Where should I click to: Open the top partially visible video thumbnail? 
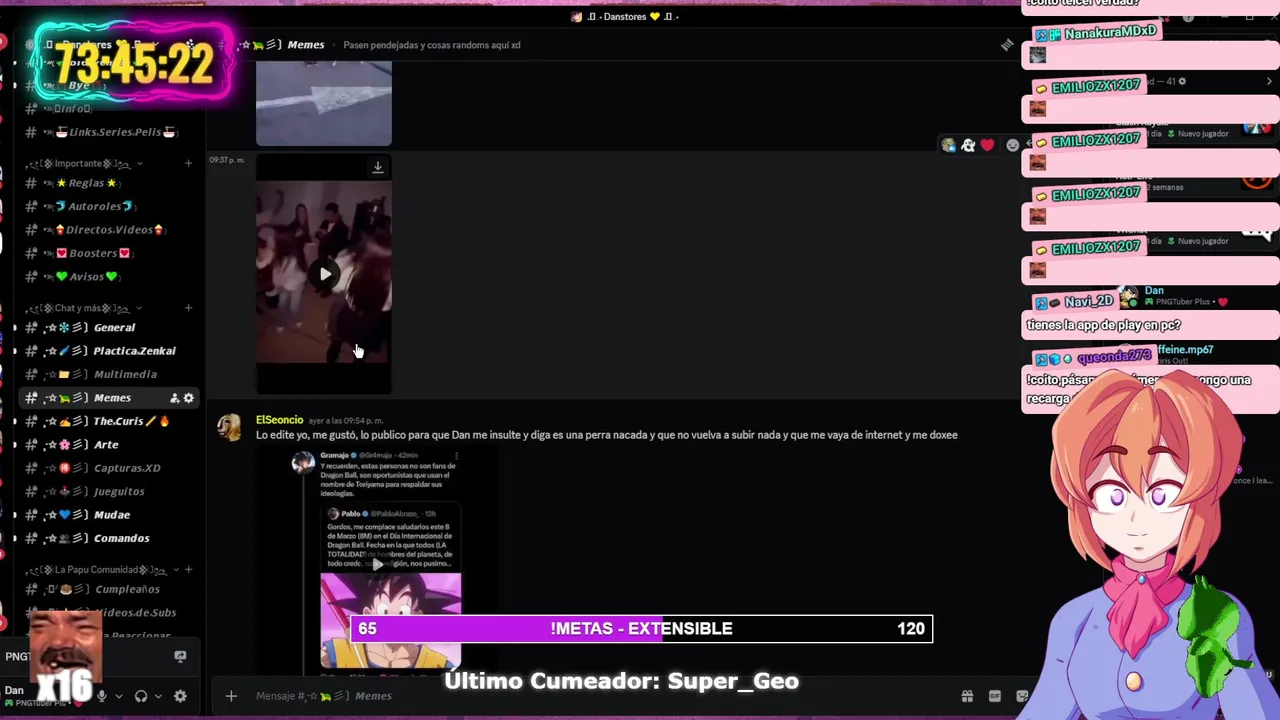click(324, 103)
